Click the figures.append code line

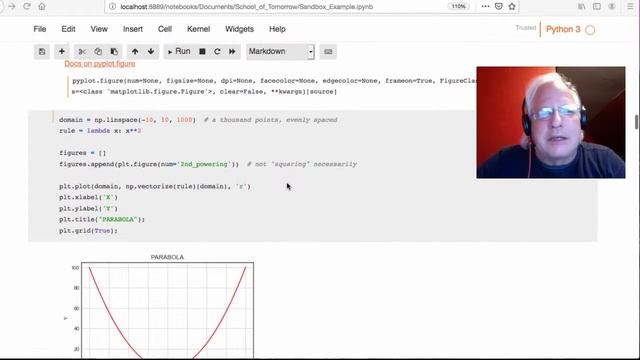coord(208,164)
